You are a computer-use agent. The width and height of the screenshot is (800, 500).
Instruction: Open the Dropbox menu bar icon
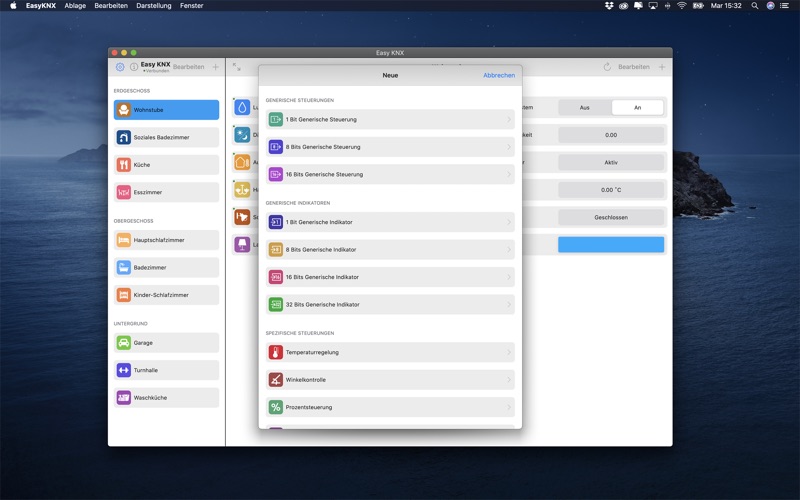[609, 6]
